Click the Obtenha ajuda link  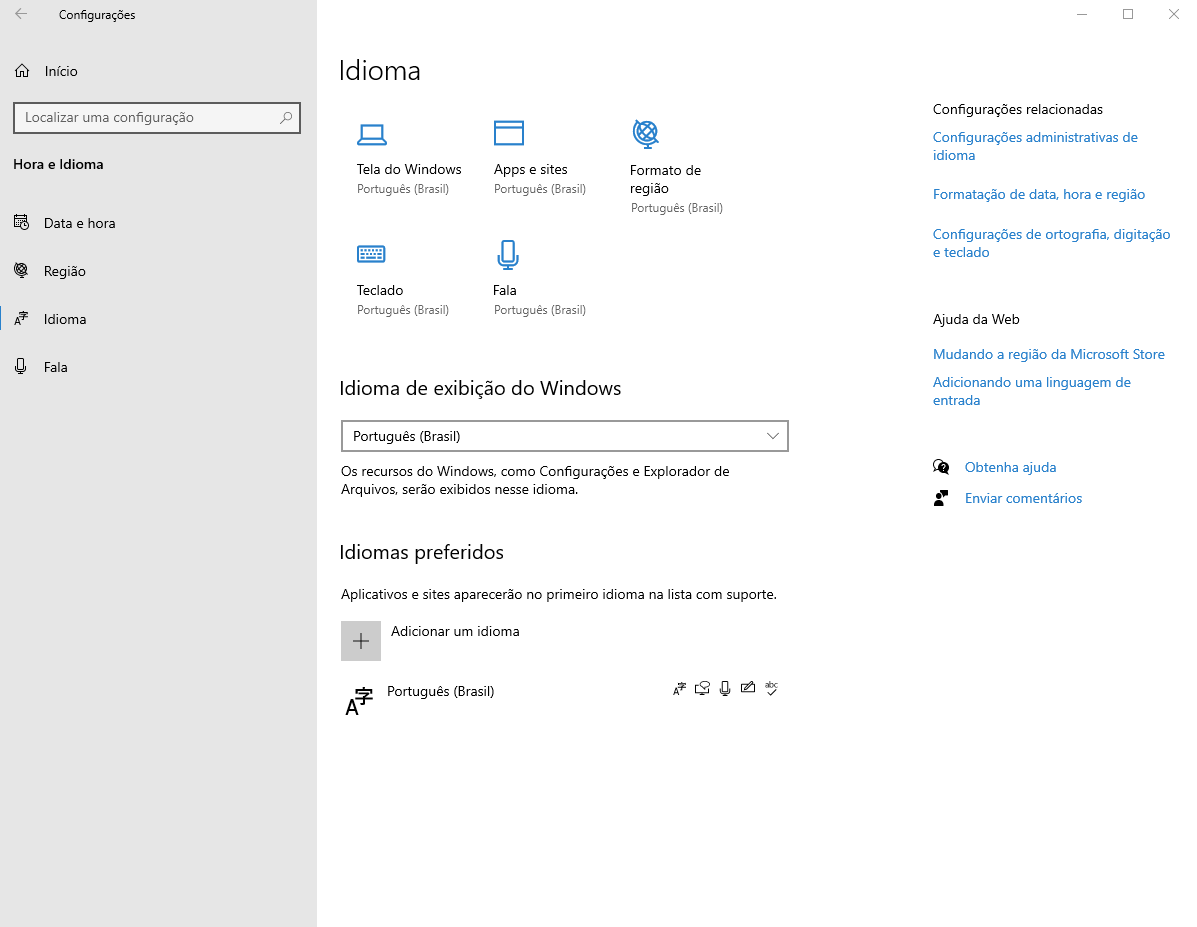coord(1010,467)
